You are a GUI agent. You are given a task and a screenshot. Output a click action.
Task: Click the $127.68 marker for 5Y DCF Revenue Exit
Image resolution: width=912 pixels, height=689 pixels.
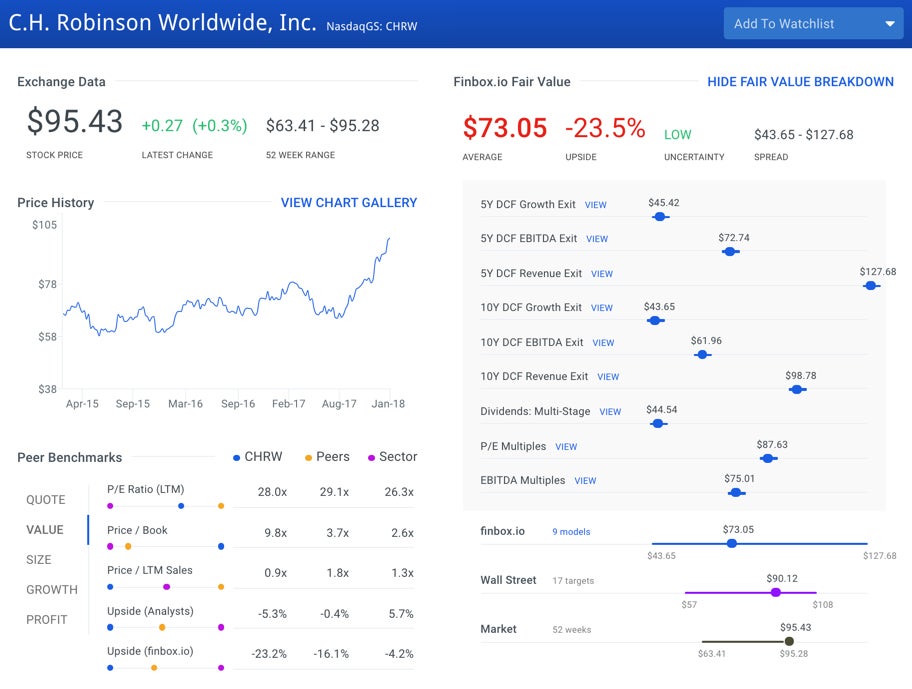(x=871, y=285)
